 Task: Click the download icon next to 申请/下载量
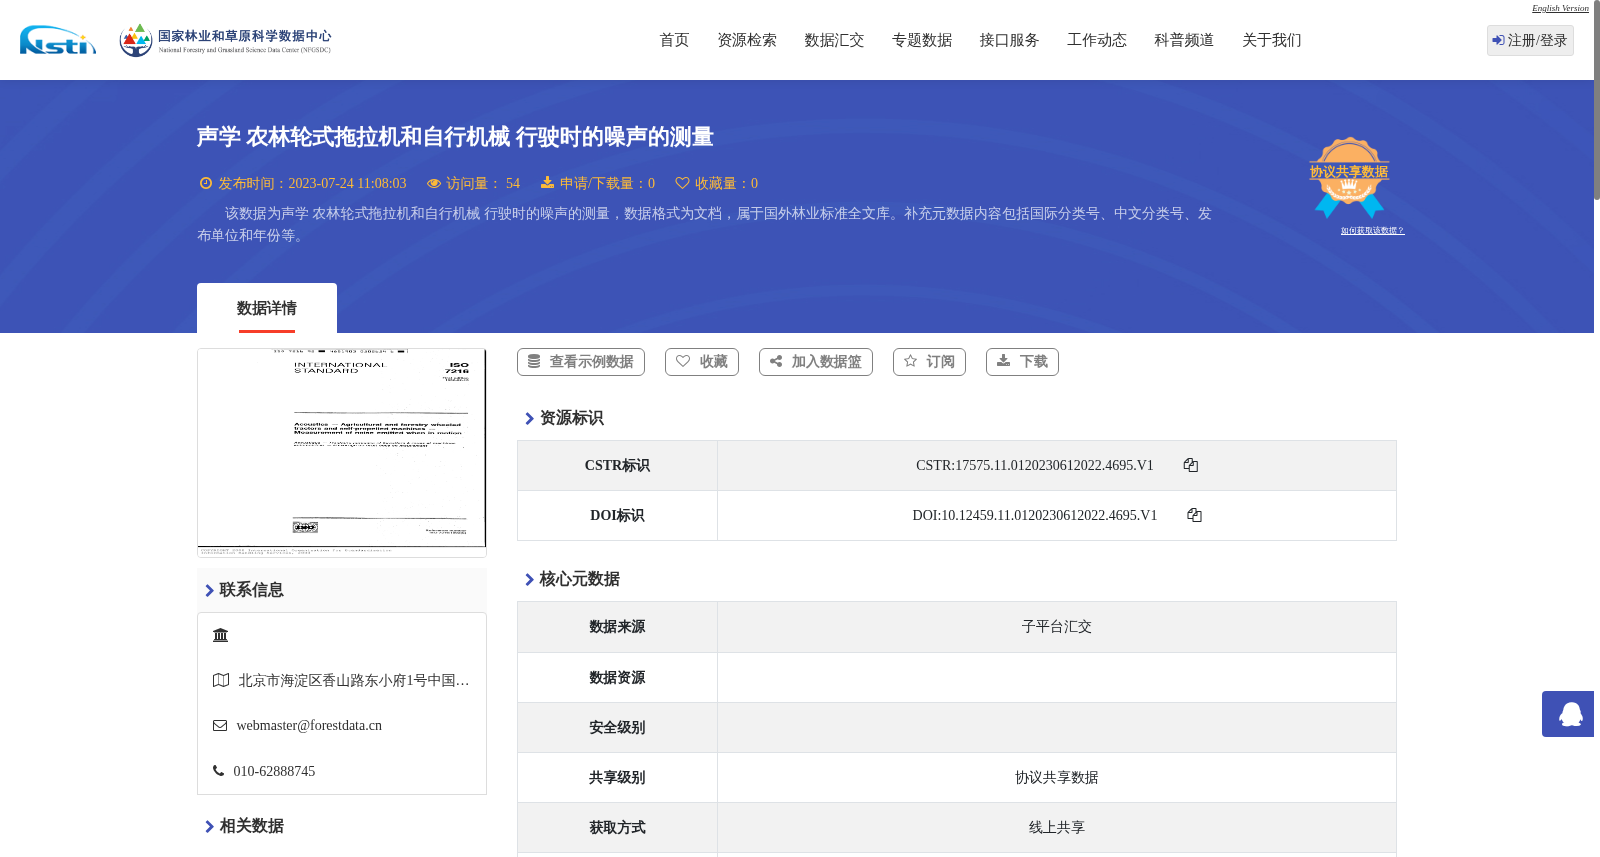[x=547, y=182]
